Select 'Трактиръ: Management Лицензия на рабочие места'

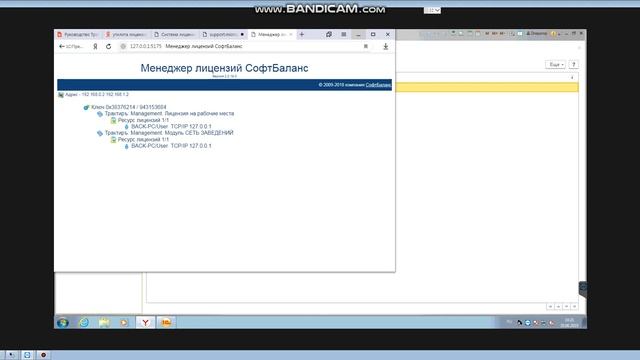(x=169, y=114)
